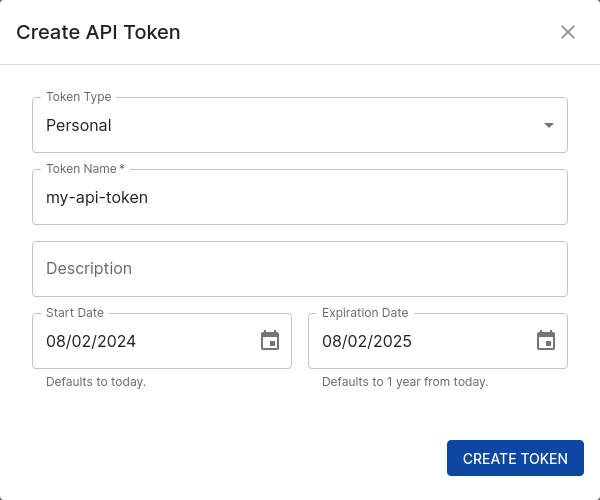Select the month in Expiration Date
The height and width of the screenshot is (500, 600).
(332, 341)
